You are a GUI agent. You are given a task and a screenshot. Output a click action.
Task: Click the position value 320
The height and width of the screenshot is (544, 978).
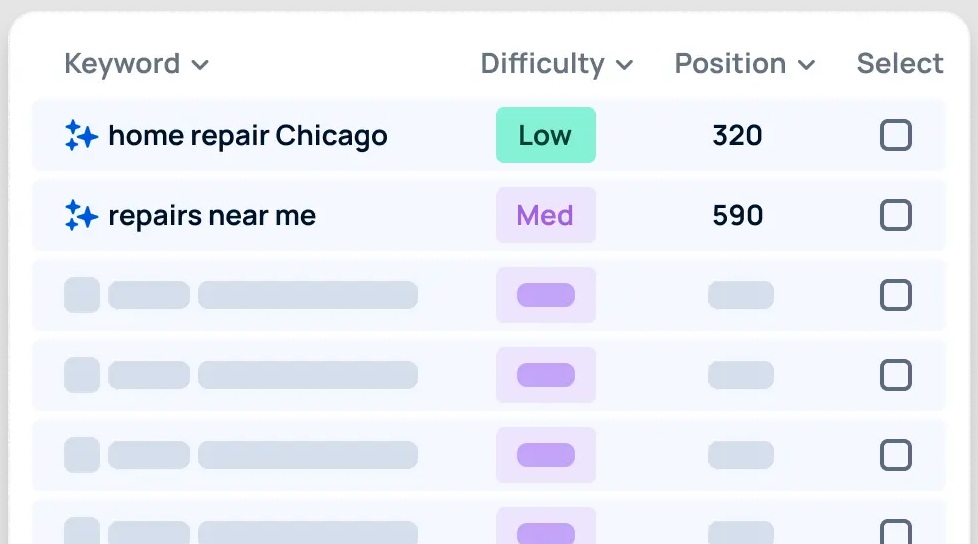point(738,135)
